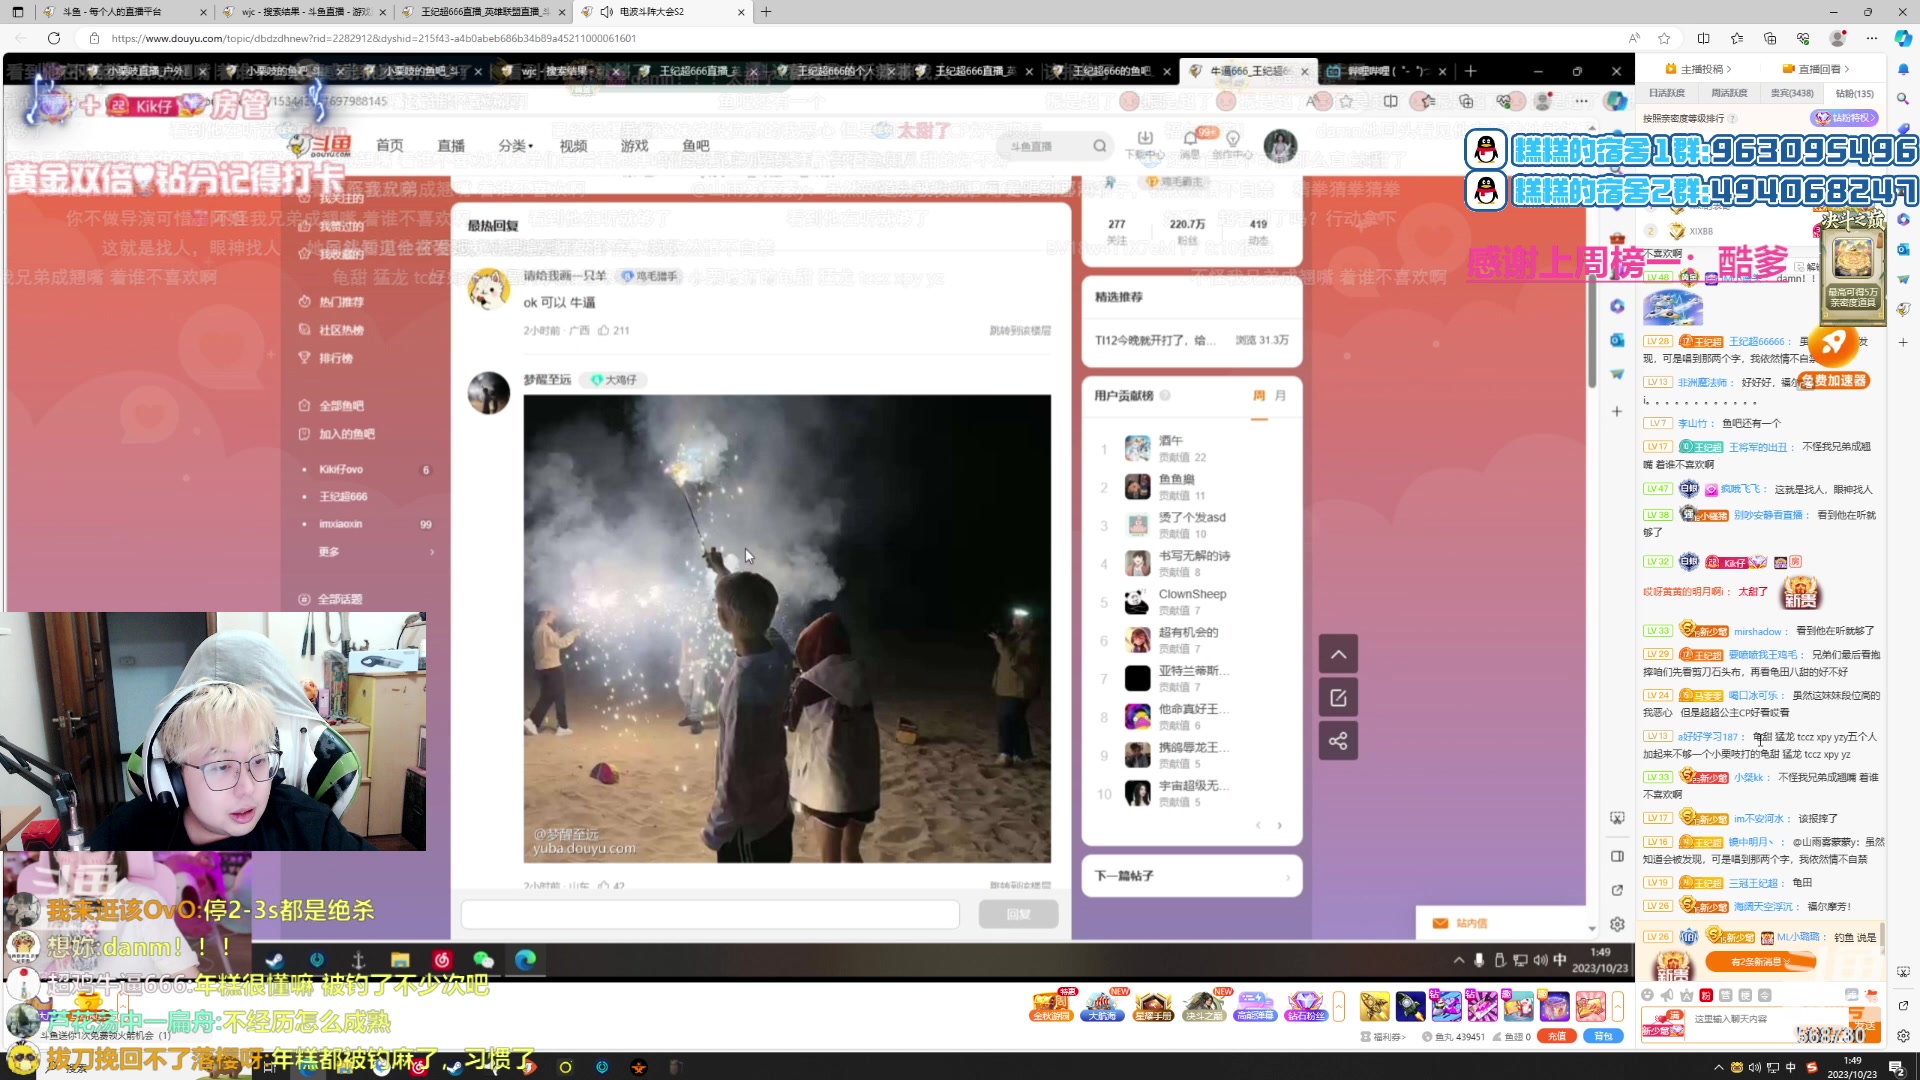Jump to new messages via 有2条新消息
Image resolution: width=1920 pixels, height=1080 pixels.
pyautogui.click(x=1760, y=962)
